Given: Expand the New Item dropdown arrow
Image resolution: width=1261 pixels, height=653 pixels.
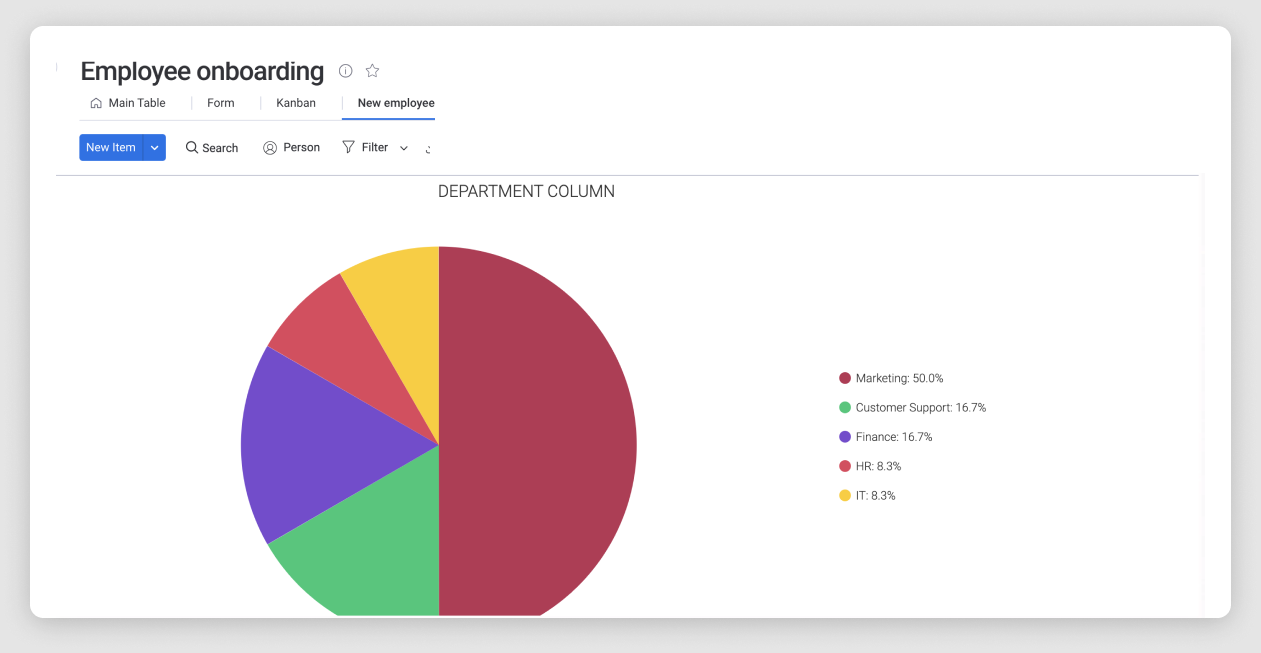Looking at the screenshot, I should pyautogui.click(x=154, y=148).
